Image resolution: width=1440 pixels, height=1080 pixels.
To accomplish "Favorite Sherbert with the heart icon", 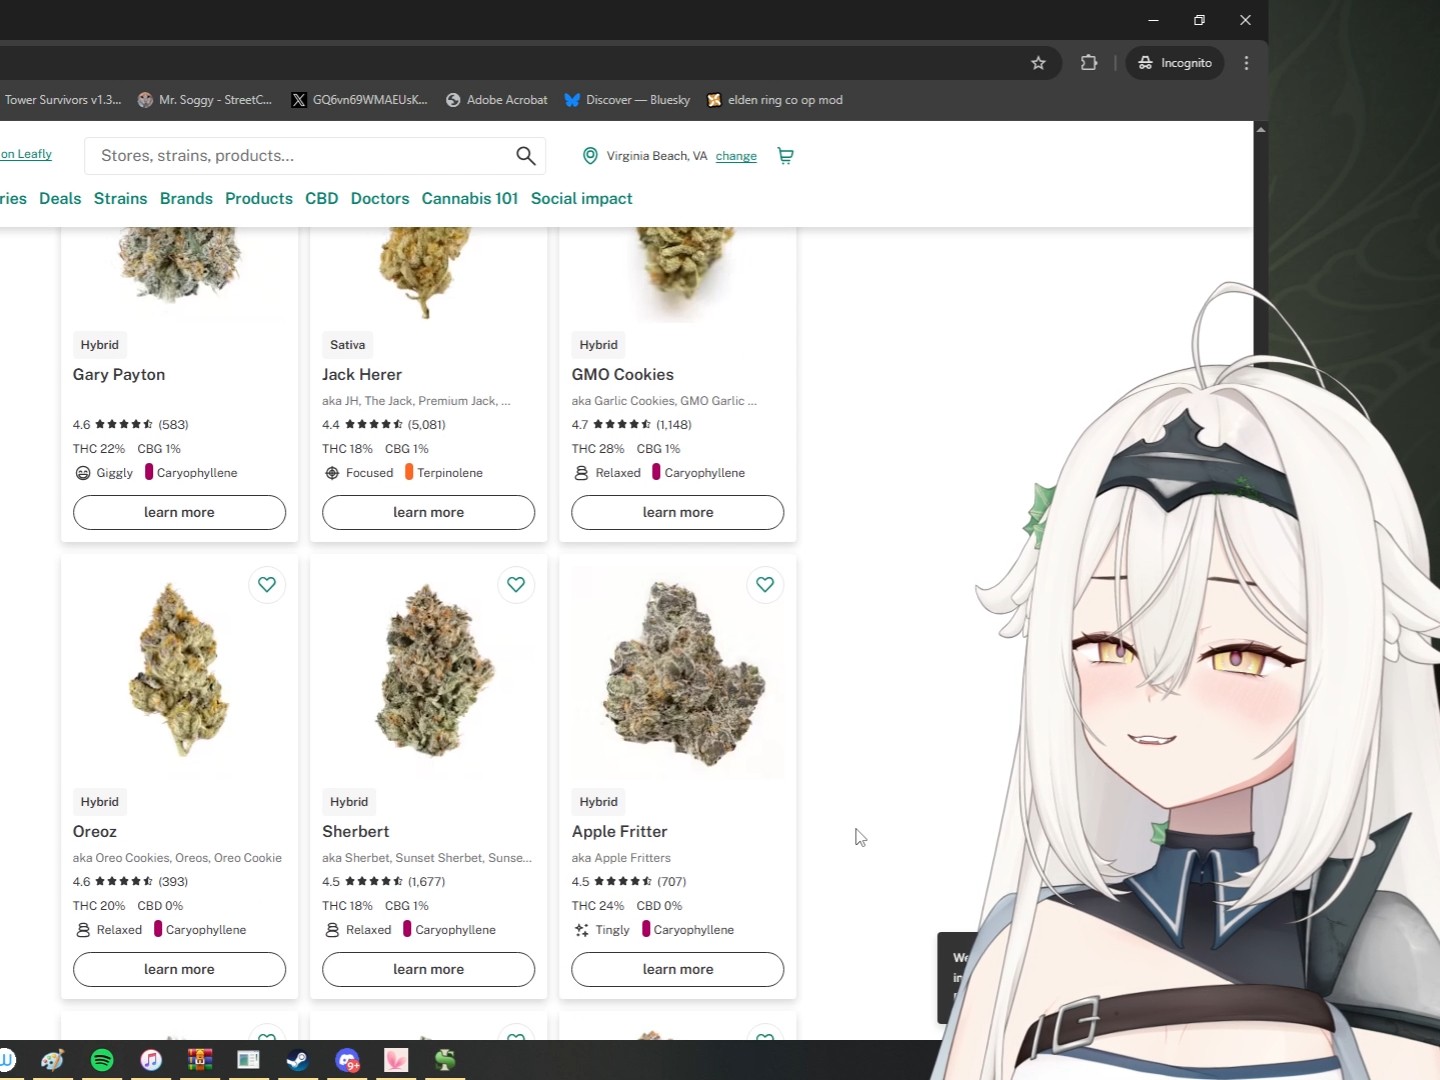I will [516, 585].
